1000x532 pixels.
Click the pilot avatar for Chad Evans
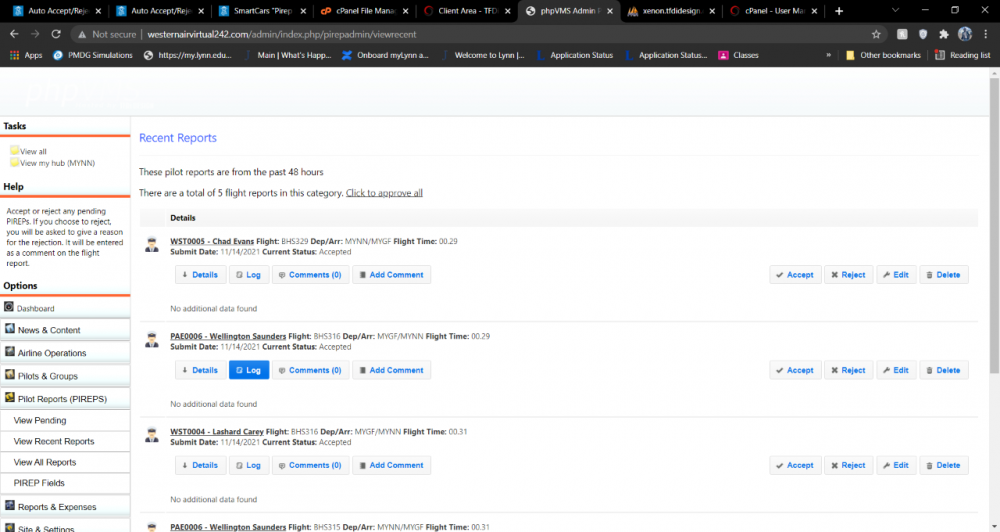click(152, 245)
